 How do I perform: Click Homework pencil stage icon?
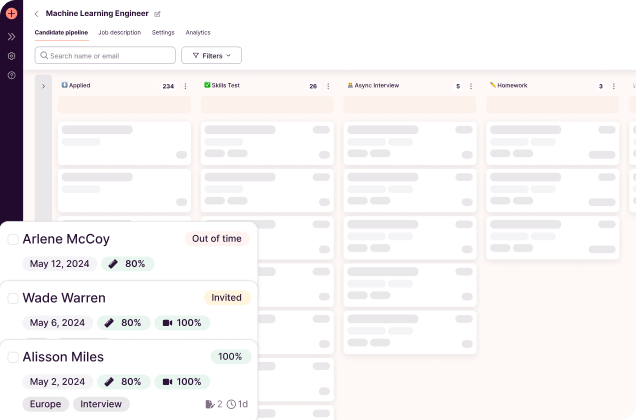click(x=493, y=85)
